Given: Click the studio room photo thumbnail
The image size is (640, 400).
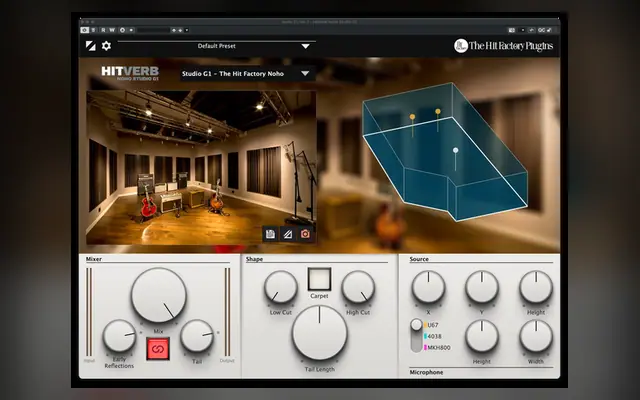Looking at the screenshot, I should (x=201, y=167).
